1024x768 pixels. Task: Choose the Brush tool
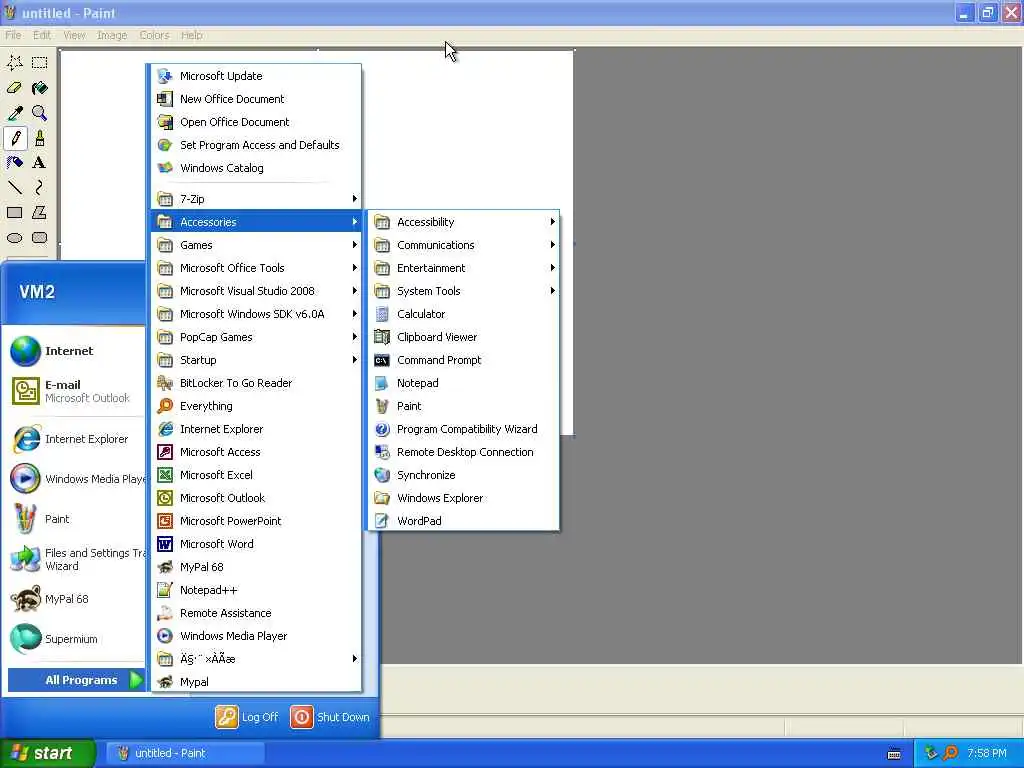click(x=39, y=138)
